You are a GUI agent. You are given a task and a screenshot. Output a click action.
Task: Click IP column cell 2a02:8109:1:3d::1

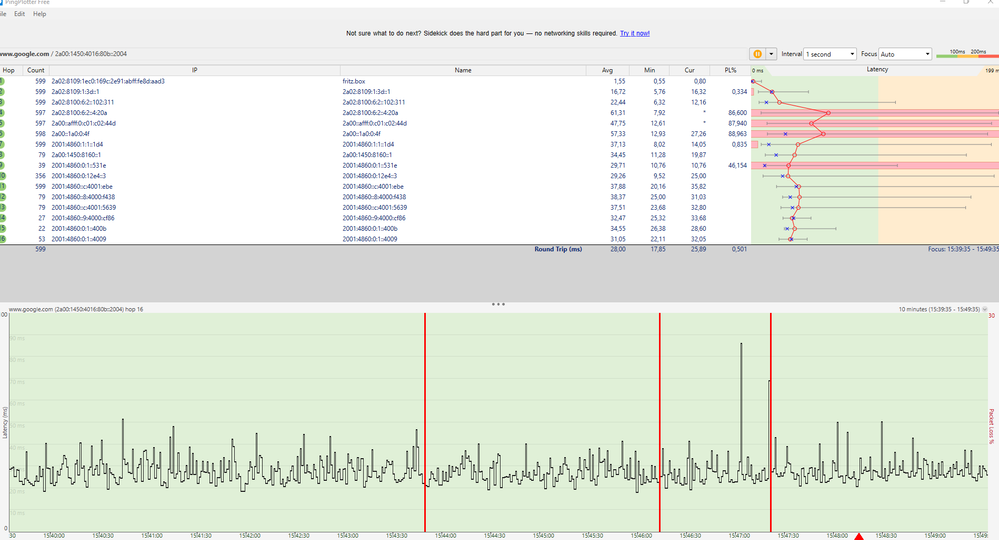point(75,92)
